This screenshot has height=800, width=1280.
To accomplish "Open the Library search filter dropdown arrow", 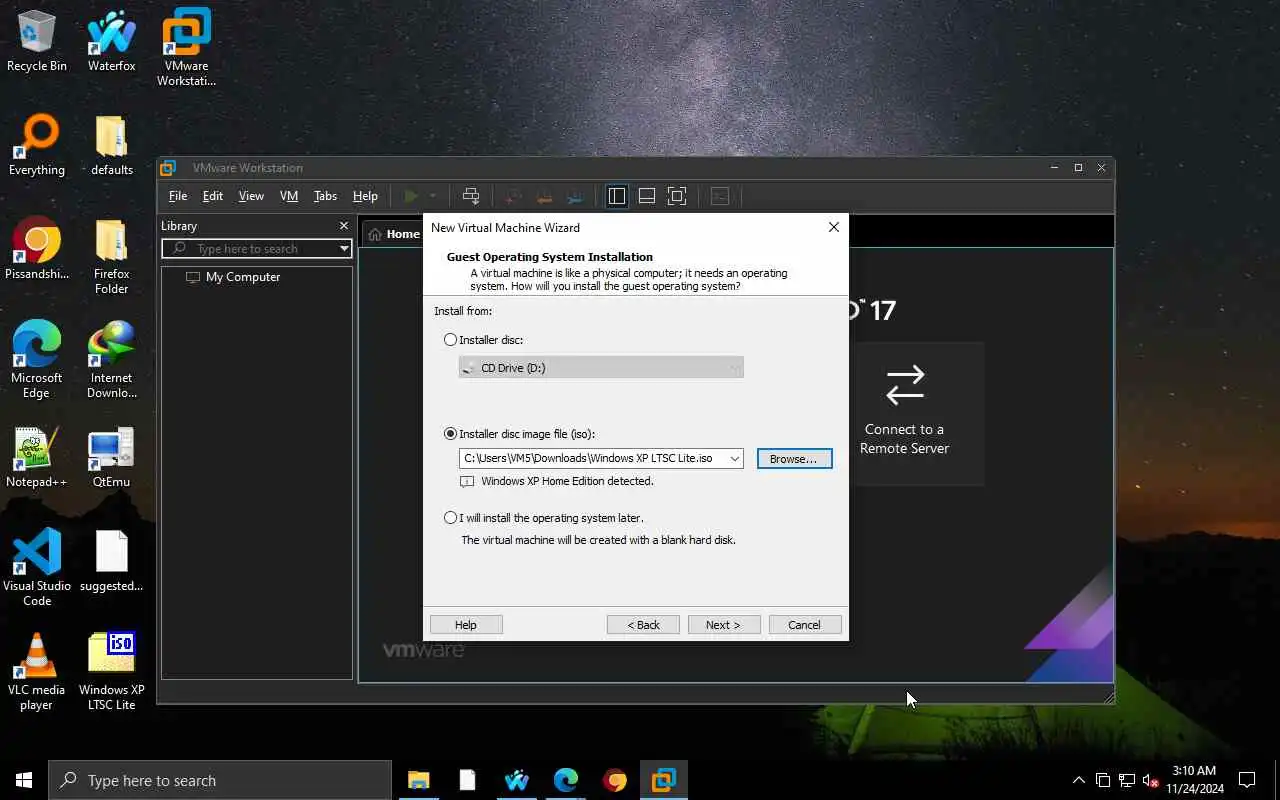I will (x=344, y=249).
